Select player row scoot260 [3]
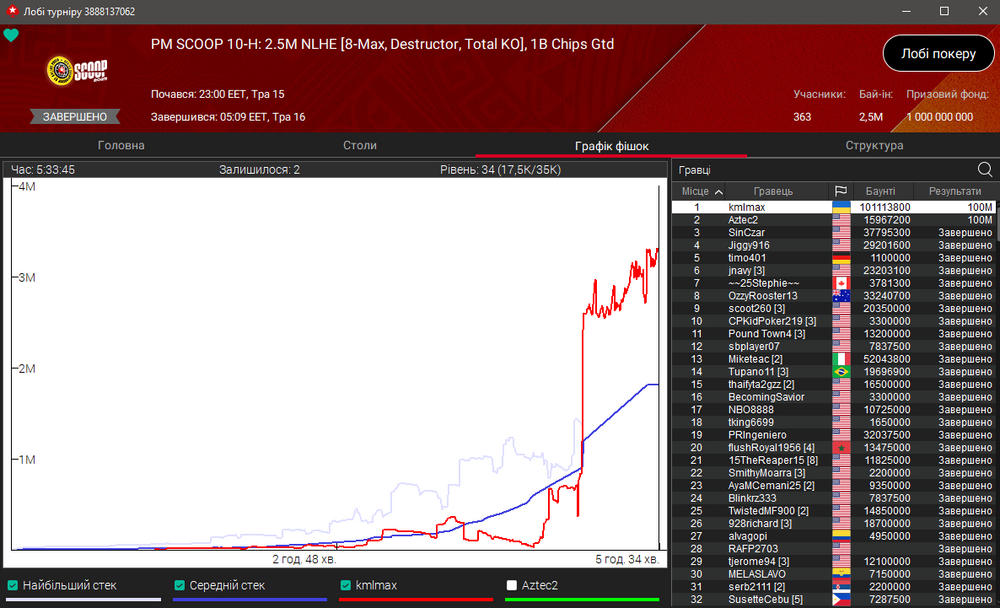 [x=834, y=309]
